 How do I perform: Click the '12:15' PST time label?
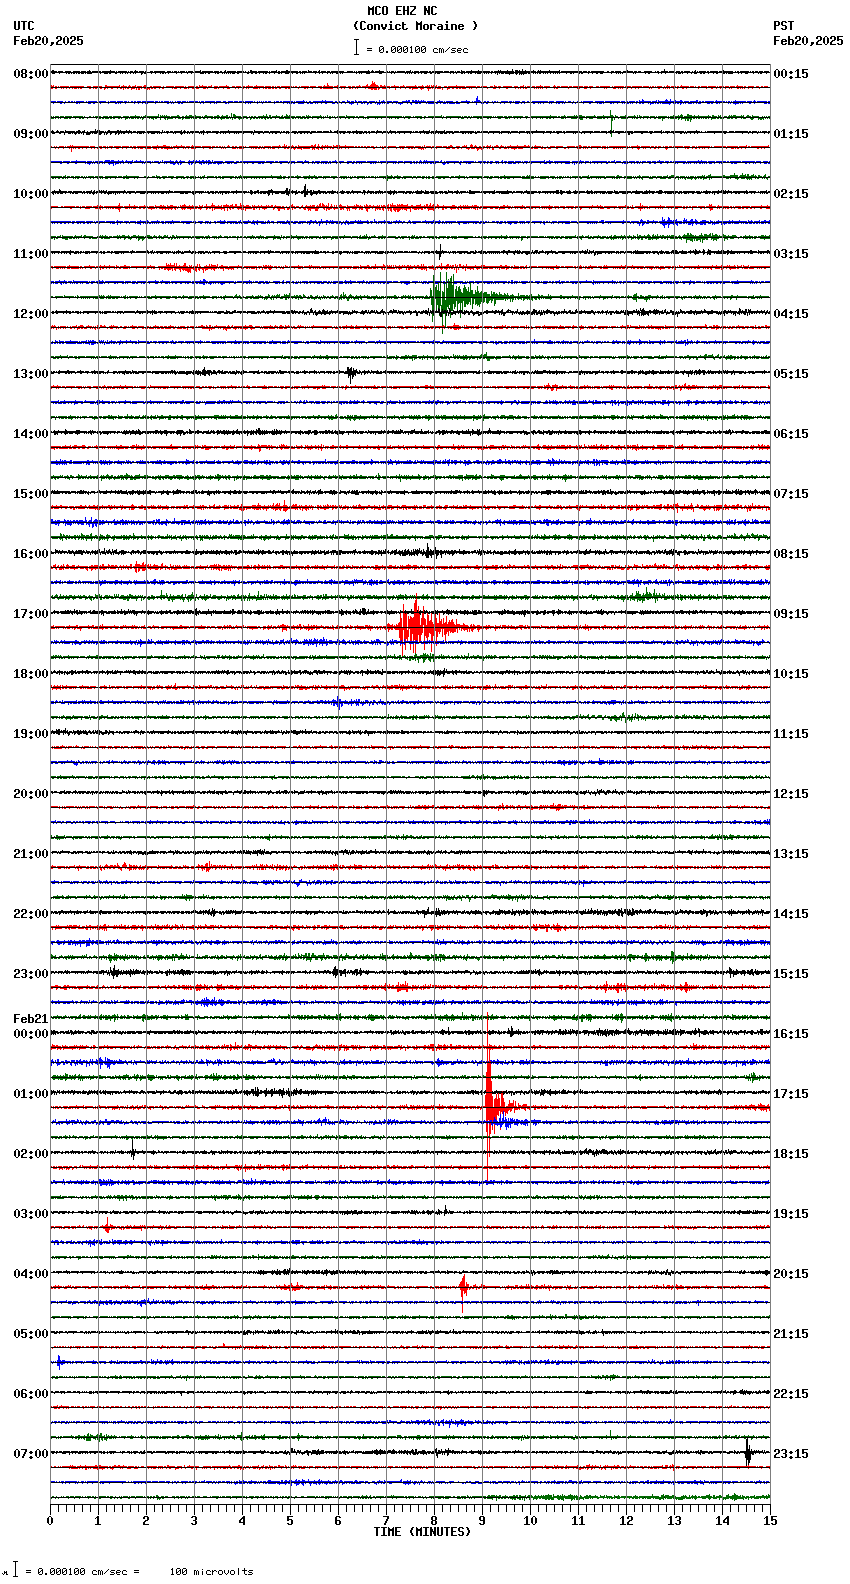pyautogui.click(x=791, y=794)
